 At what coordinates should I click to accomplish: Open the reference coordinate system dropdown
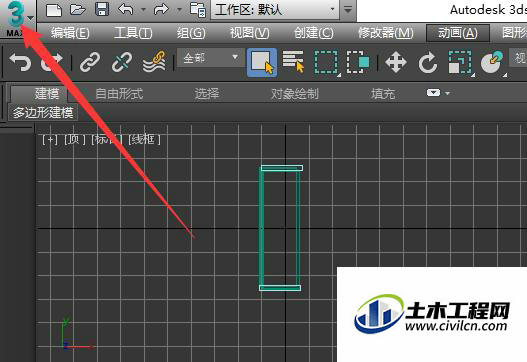click(518, 58)
